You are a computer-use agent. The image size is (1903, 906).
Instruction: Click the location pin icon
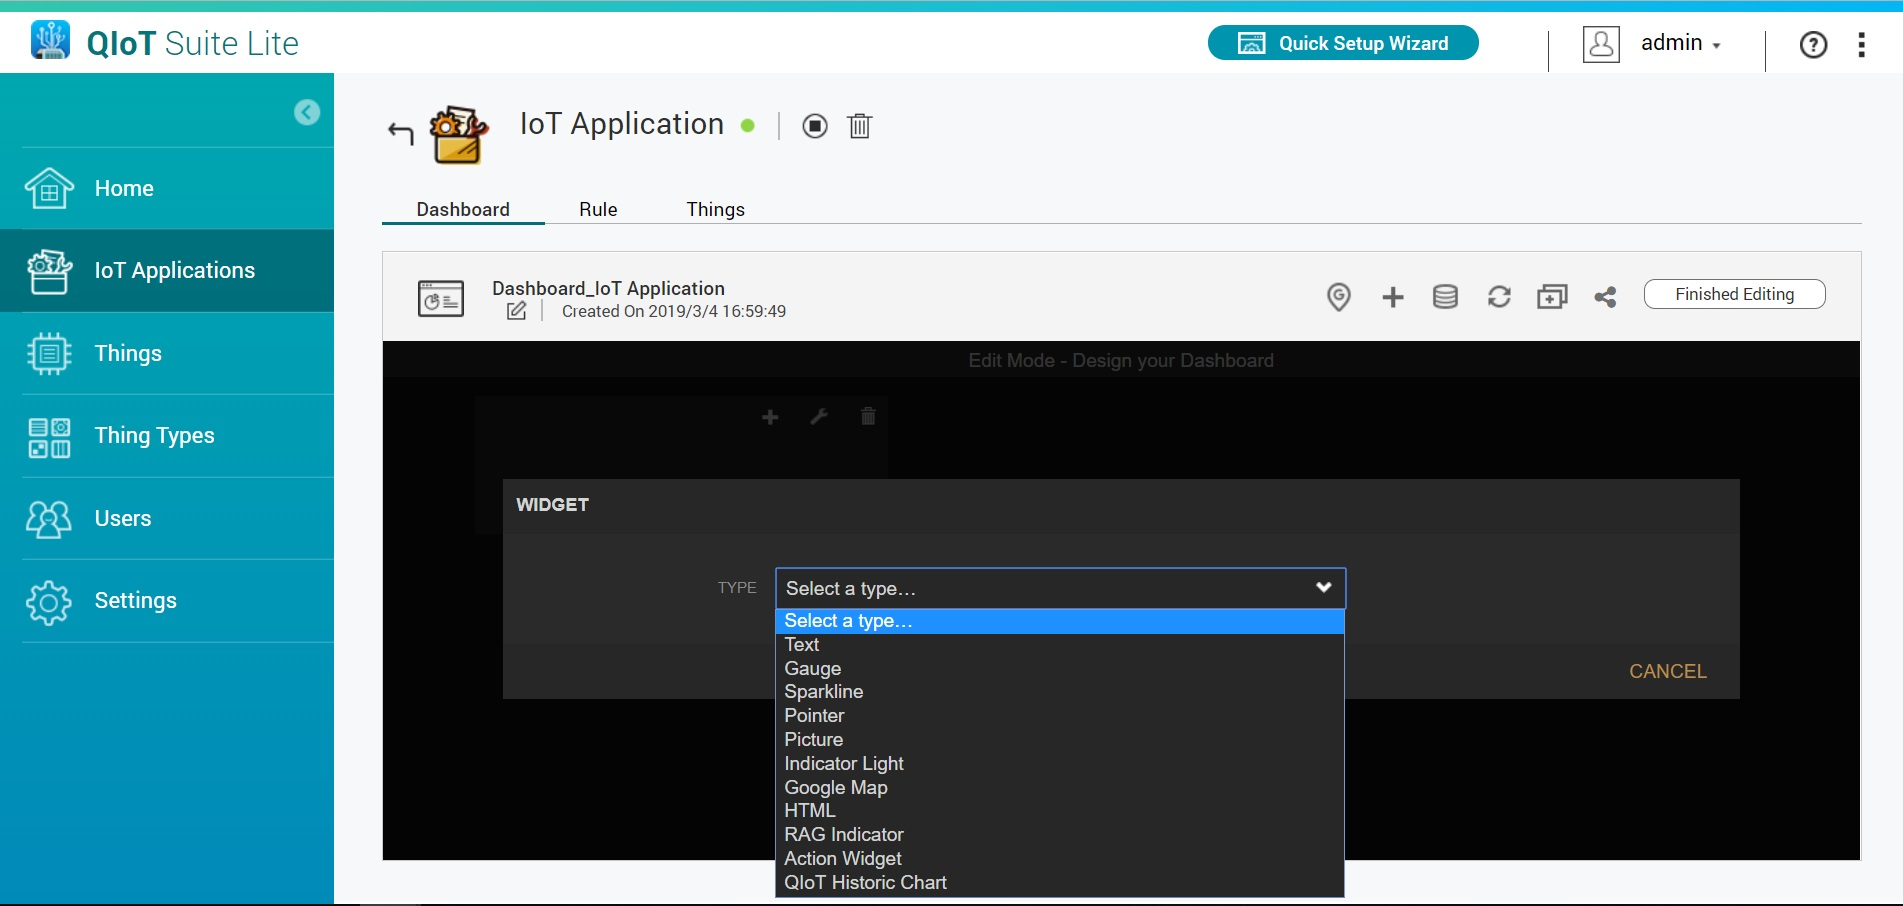click(x=1338, y=297)
